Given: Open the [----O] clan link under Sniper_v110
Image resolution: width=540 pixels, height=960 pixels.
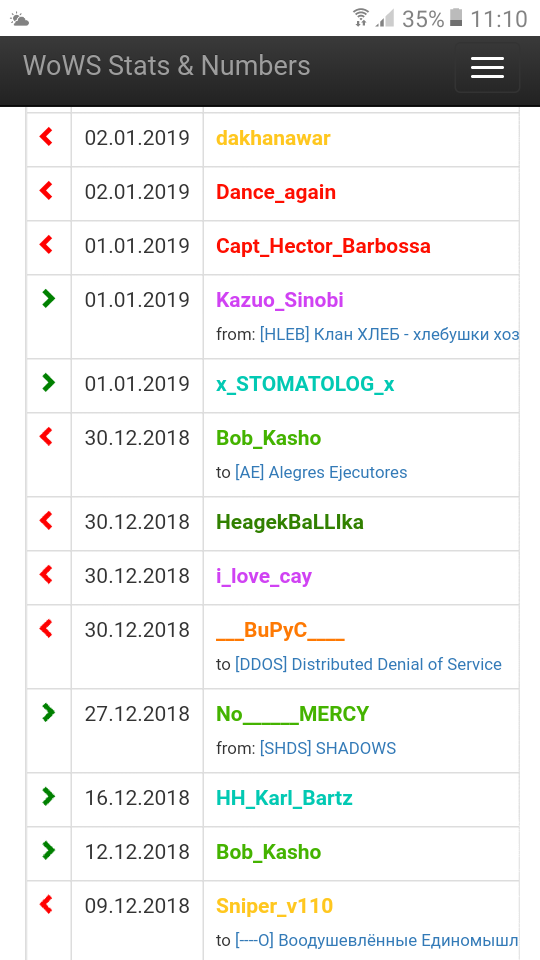Looking at the screenshot, I should (377, 940).
